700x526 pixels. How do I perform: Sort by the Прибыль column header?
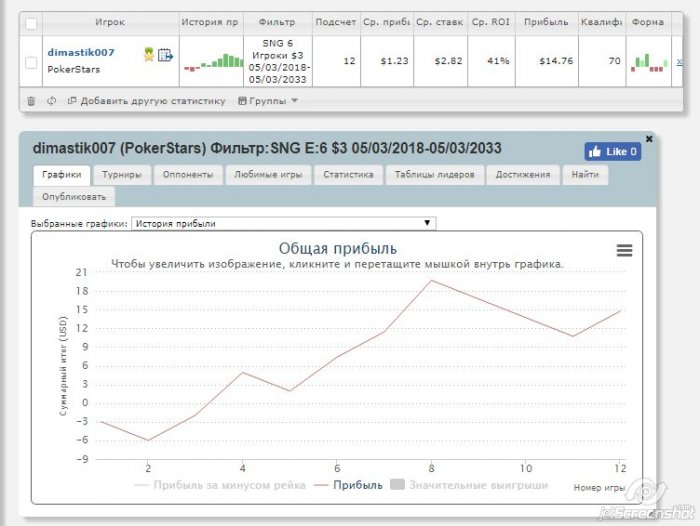tap(546, 22)
